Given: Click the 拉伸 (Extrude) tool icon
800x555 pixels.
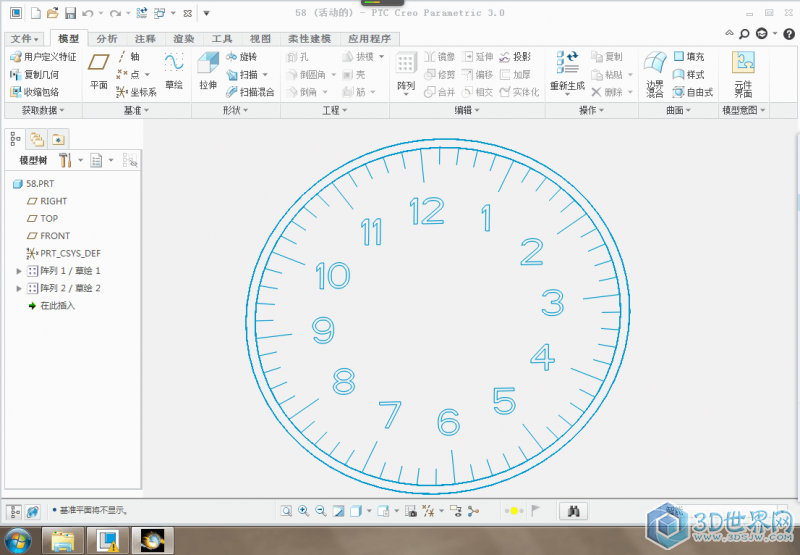Looking at the screenshot, I should pos(207,70).
